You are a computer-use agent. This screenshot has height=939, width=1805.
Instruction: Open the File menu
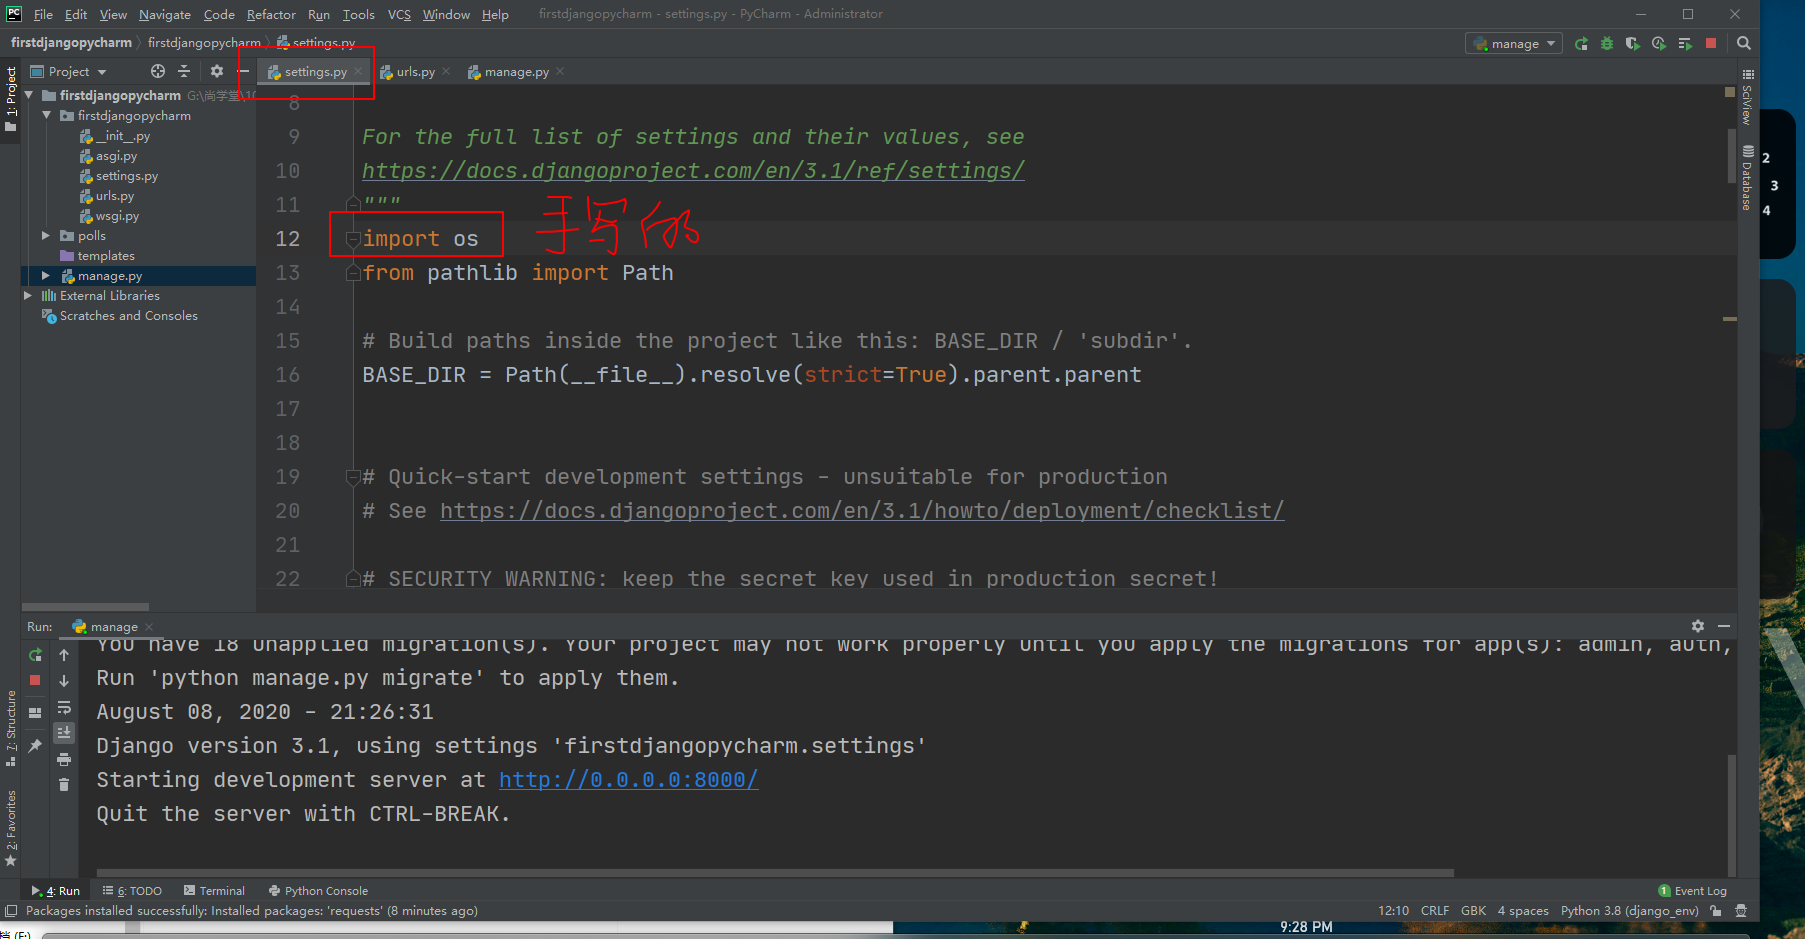pos(43,14)
